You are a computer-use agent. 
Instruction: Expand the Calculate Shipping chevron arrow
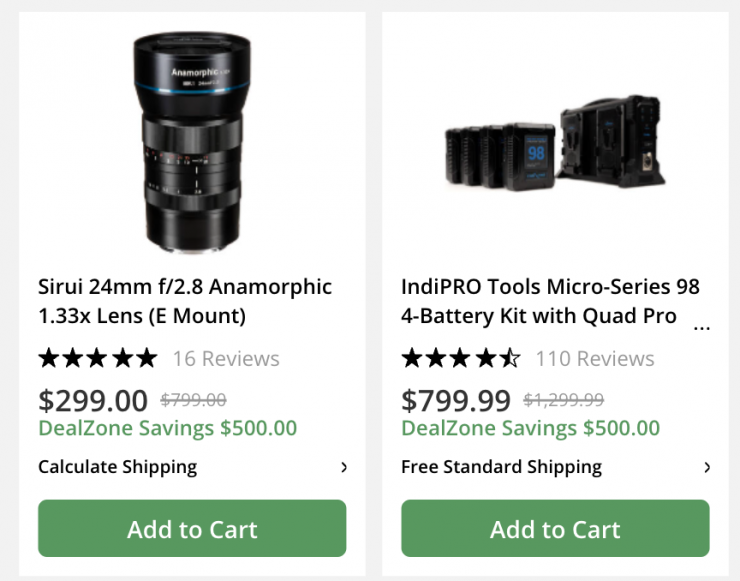[x=344, y=467]
